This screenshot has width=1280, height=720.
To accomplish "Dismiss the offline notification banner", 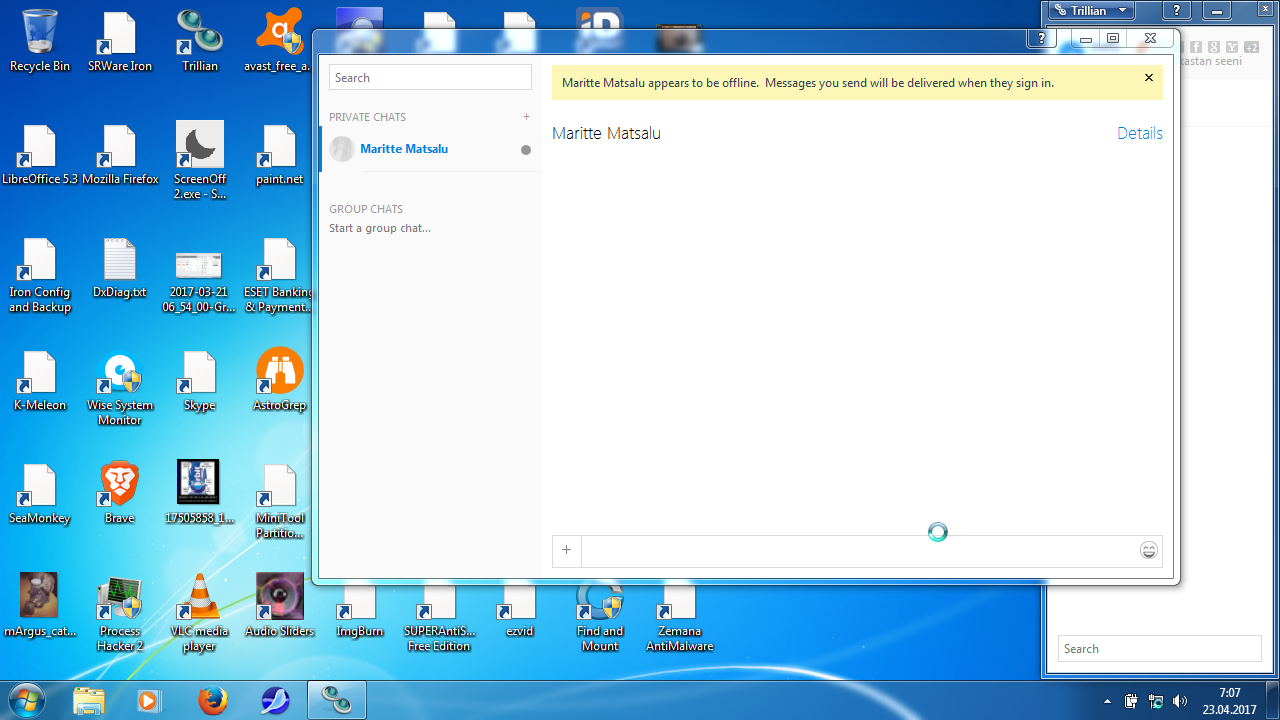I will (x=1148, y=78).
